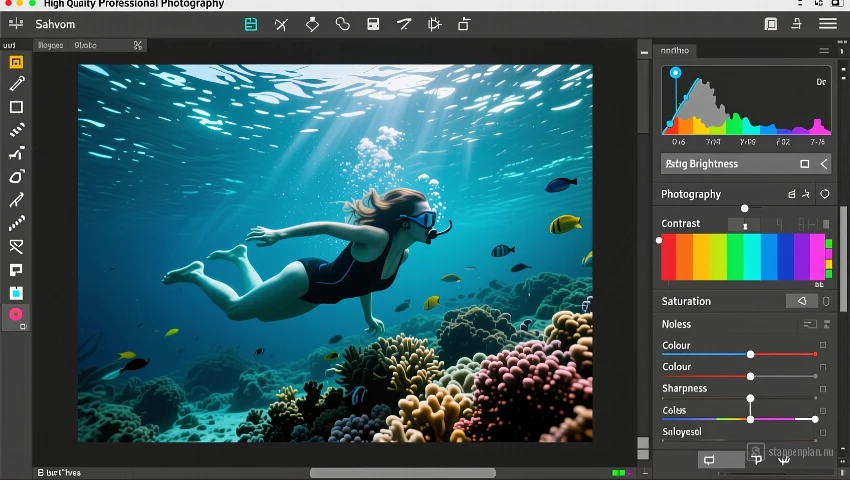Collapse the Brightness section with the chevron
This screenshot has height=480, width=850.
coord(823,164)
